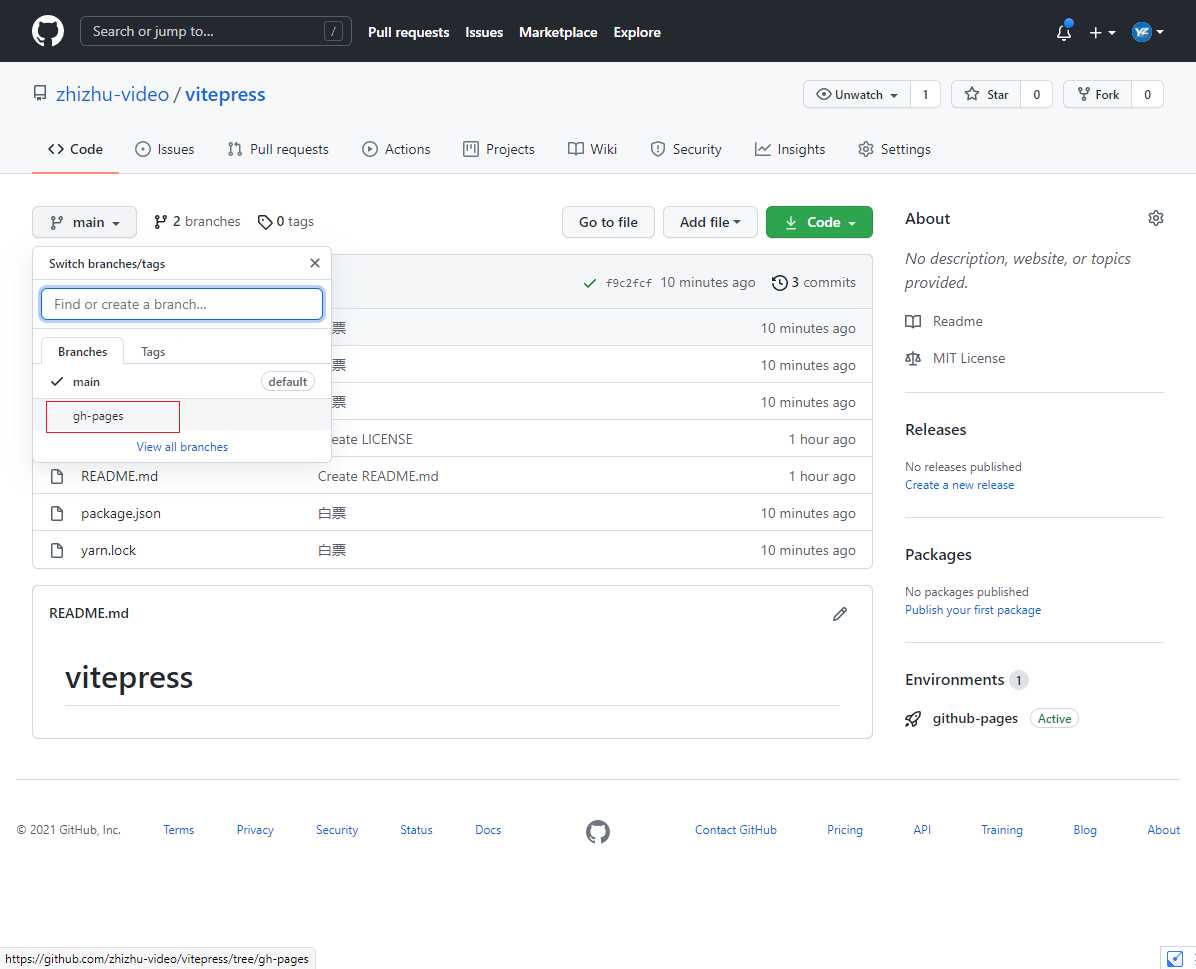This screenshot has width=1196, height=969.
Task: Click the bottom-right checkbox tray icon
Action: point(1175,958)
